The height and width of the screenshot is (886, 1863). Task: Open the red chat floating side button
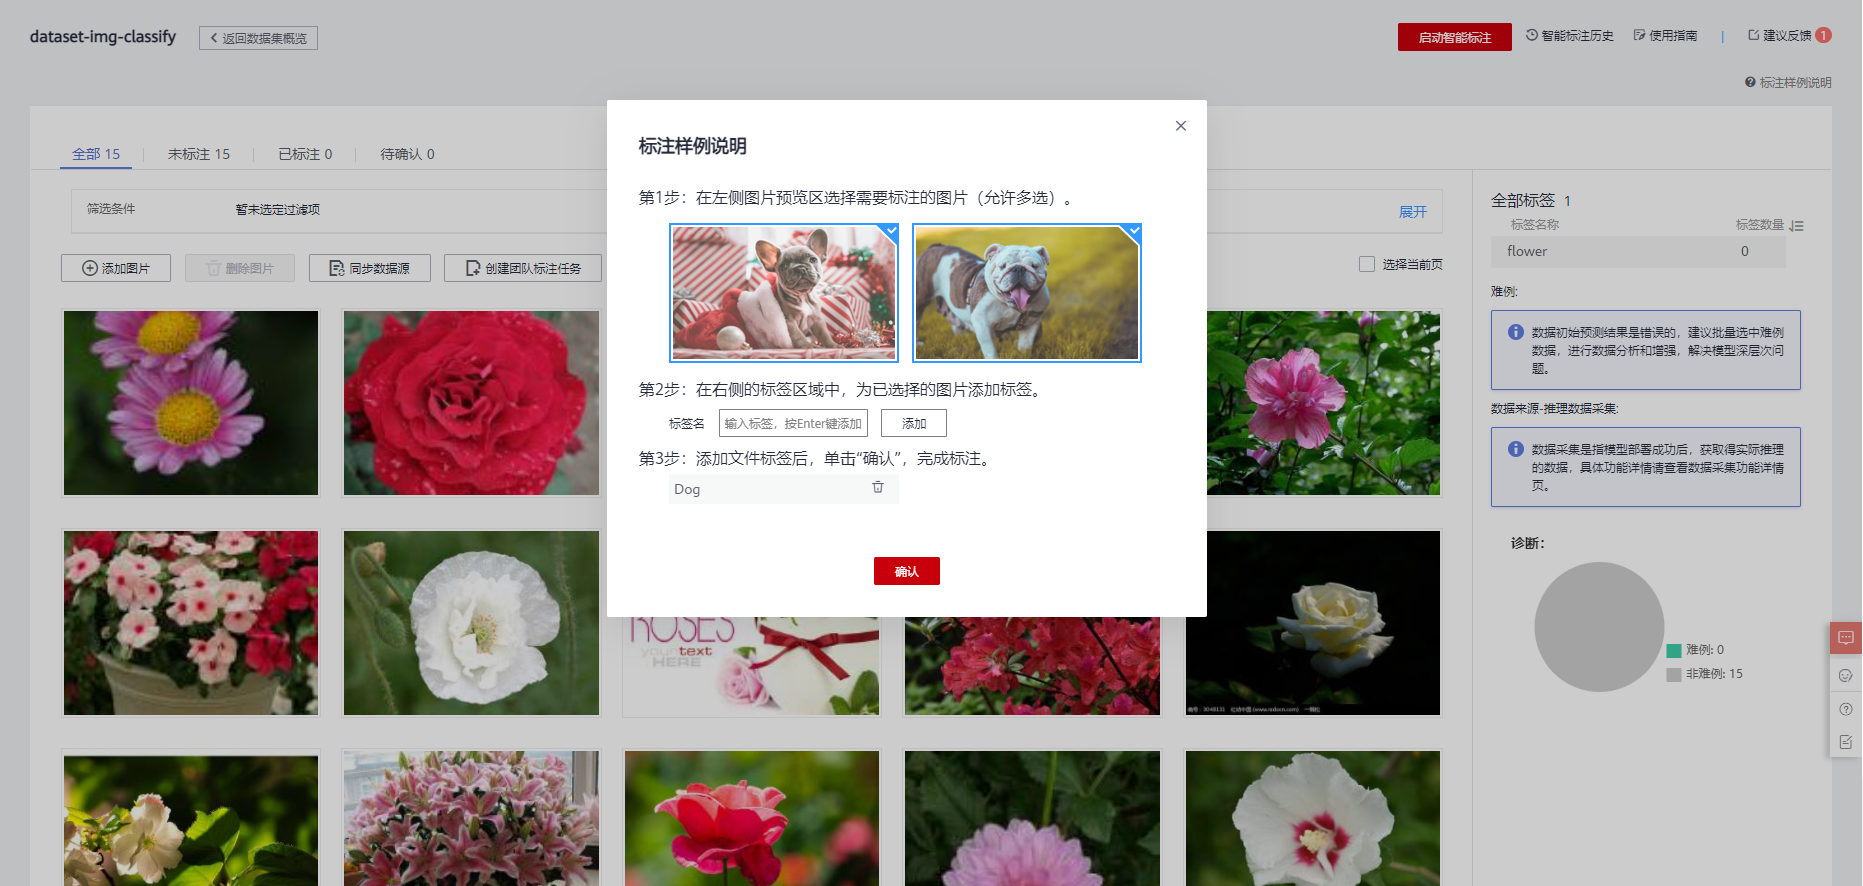(x=1846, y=638)
